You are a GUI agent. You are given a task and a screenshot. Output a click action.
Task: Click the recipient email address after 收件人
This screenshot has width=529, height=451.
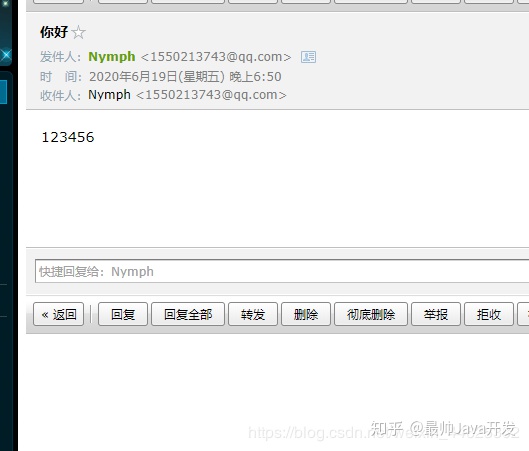click(211, 95)
